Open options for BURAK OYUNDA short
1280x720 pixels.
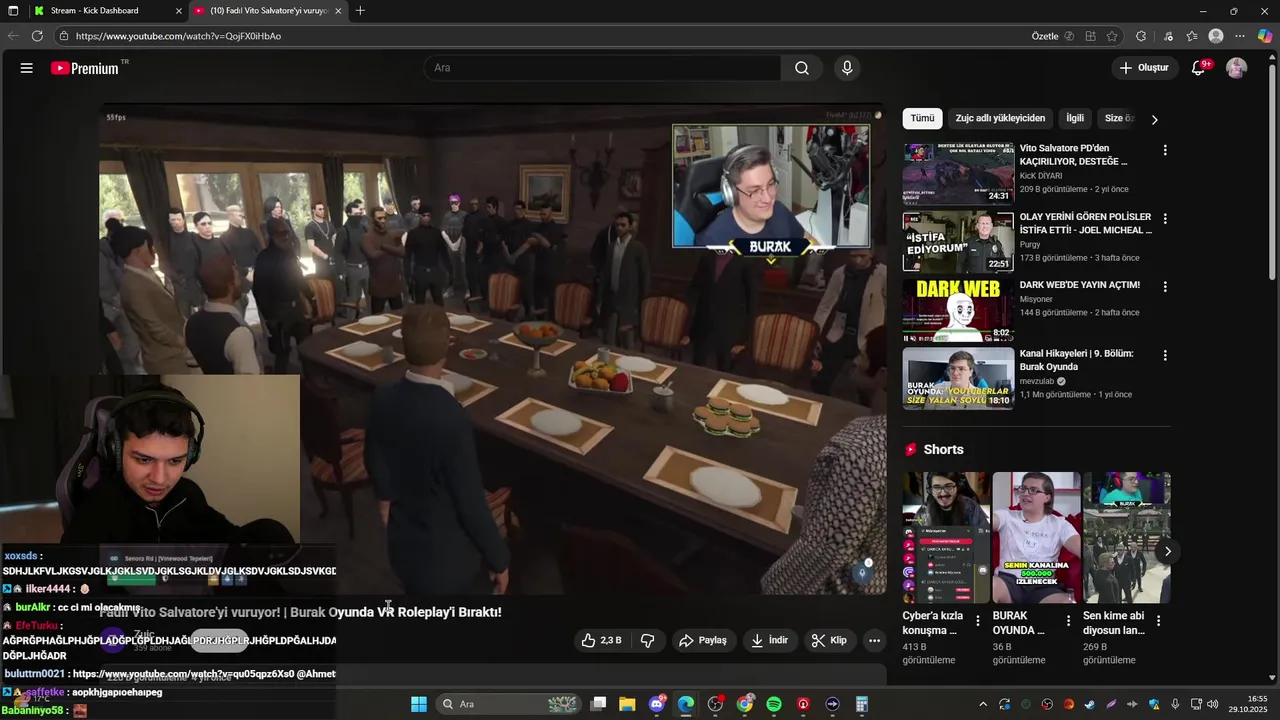pos(1068,620)
